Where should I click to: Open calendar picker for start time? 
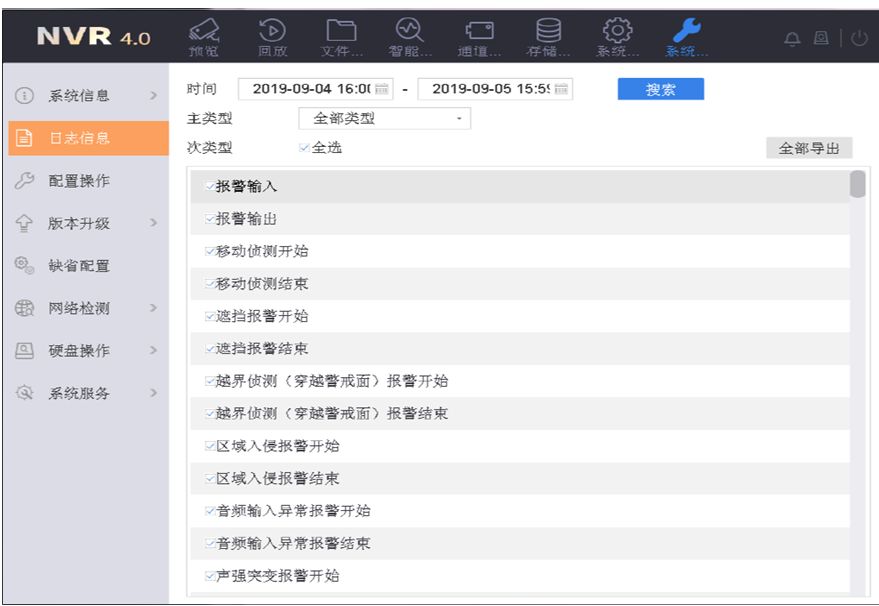point(381,89)
